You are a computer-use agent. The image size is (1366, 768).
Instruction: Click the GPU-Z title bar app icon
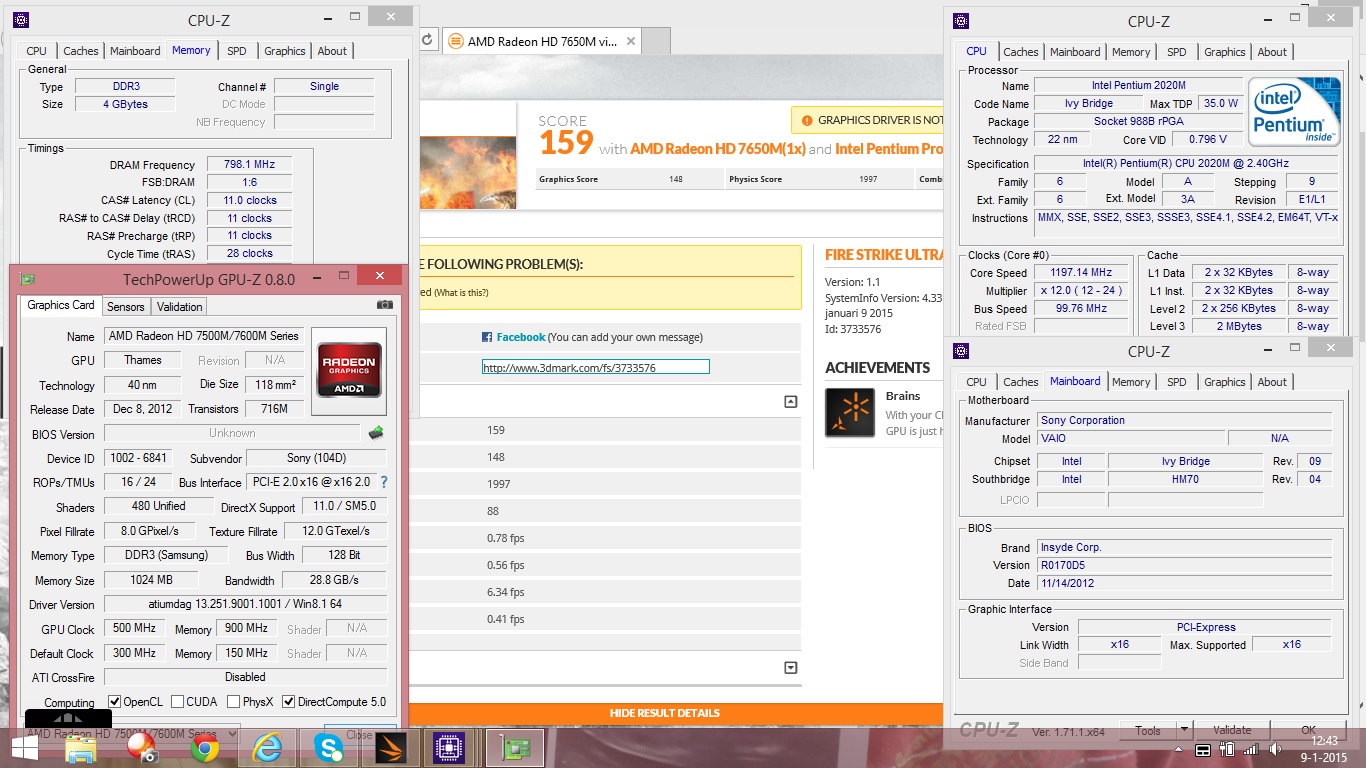(x=28, y=279)
